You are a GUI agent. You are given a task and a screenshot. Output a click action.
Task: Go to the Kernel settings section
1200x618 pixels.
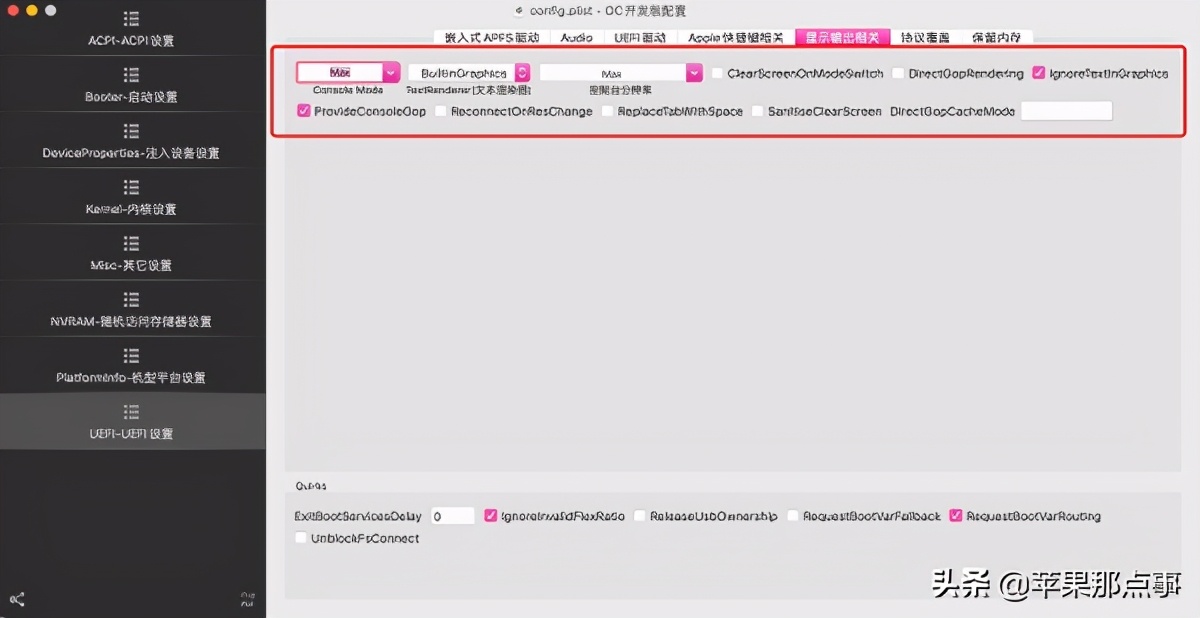(x=131, y=196)
